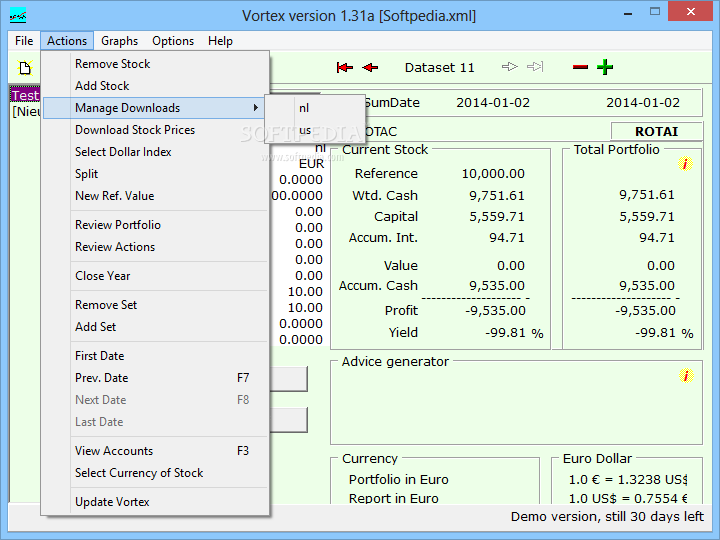
Task: Go to previous dataset red arrow
Action: tap(370, 68)
